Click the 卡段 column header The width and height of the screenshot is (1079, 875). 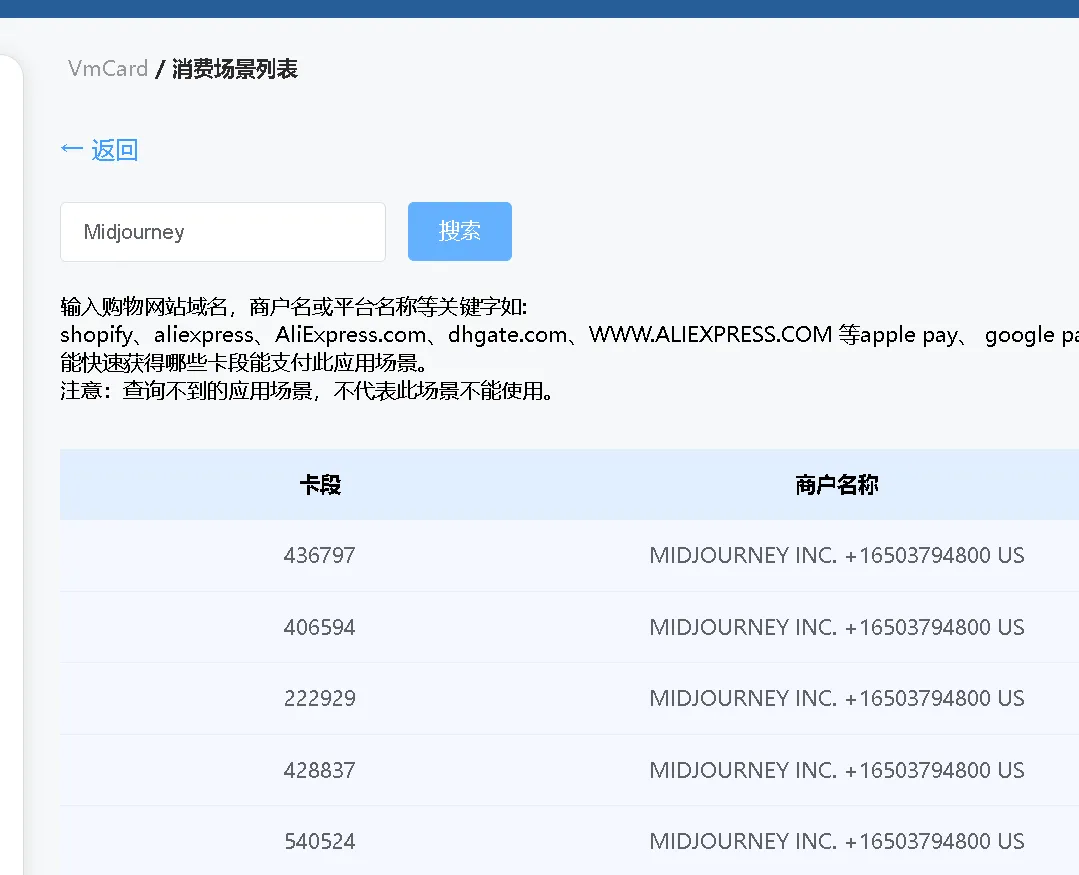pos(320,486)
